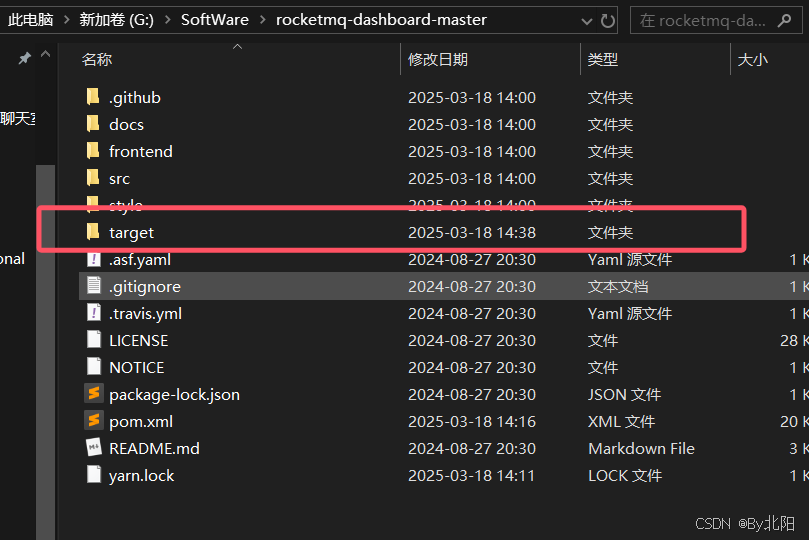
Task: Select .gitignore file name
Action: (145, 286)
